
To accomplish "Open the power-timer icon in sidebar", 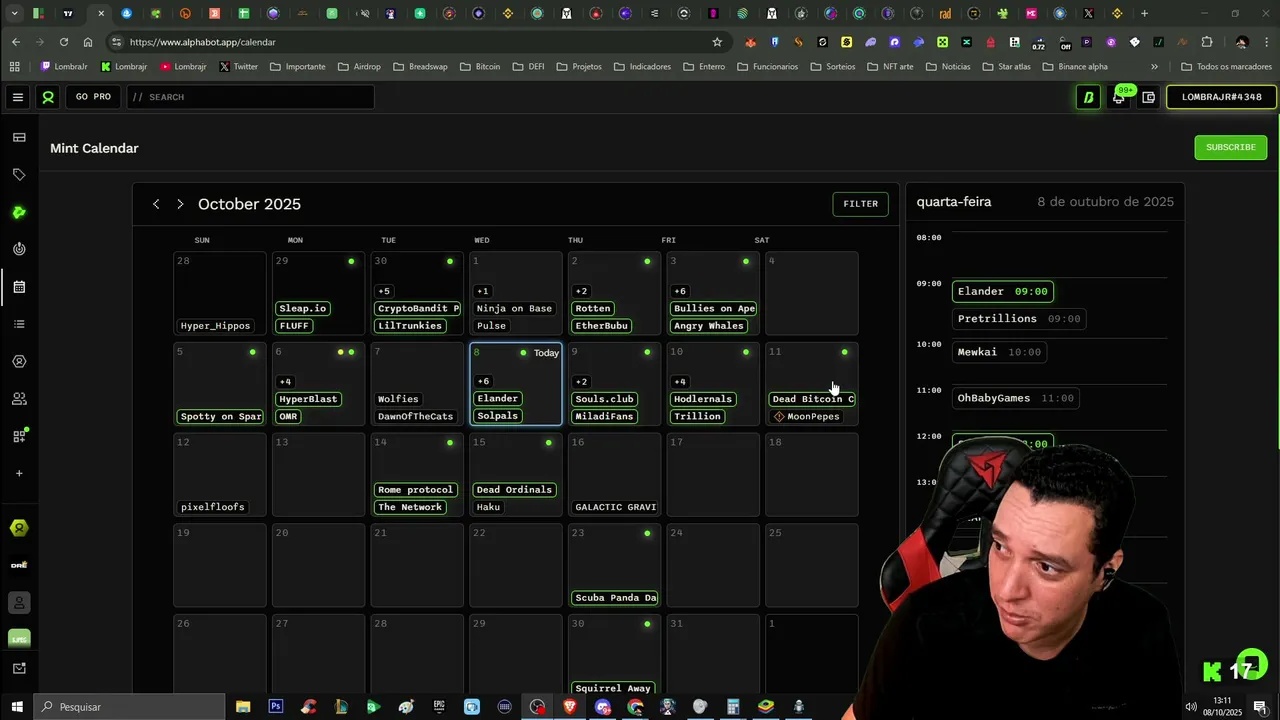I will point(19,249).
